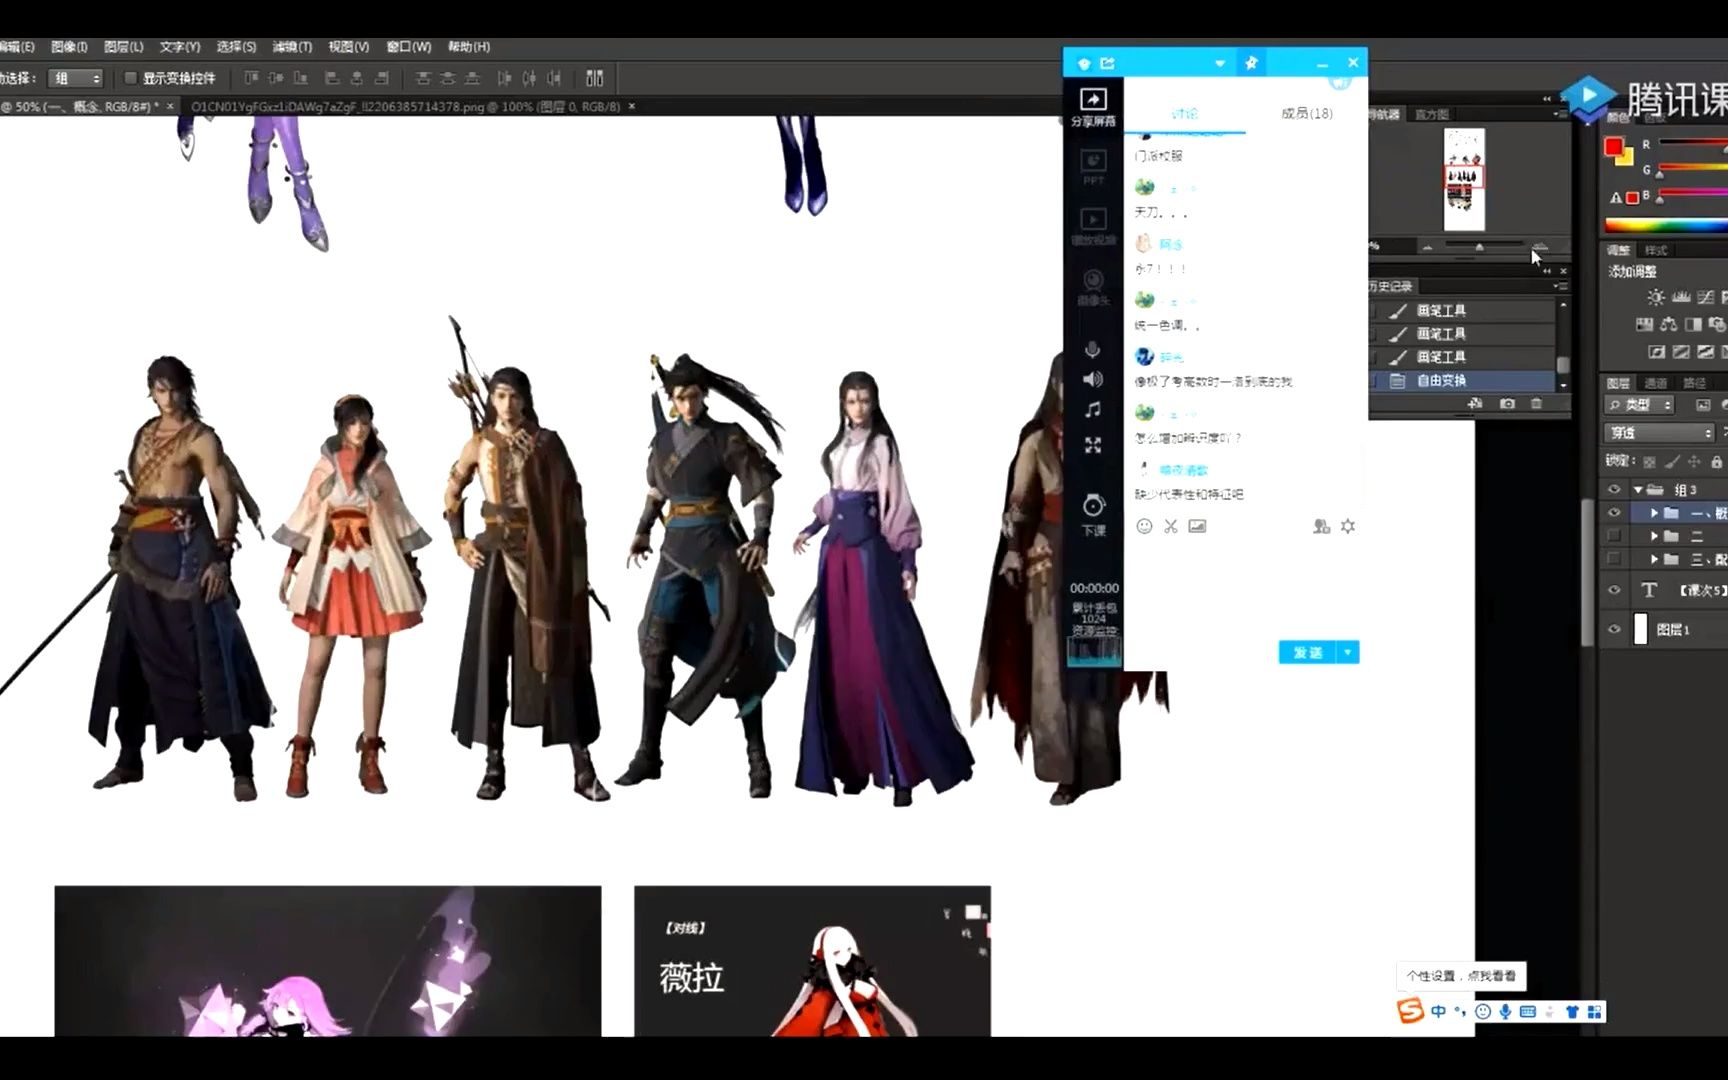Click the 发送 send button
Screen dimensions: 1728x1080
tap(1308, 652)
